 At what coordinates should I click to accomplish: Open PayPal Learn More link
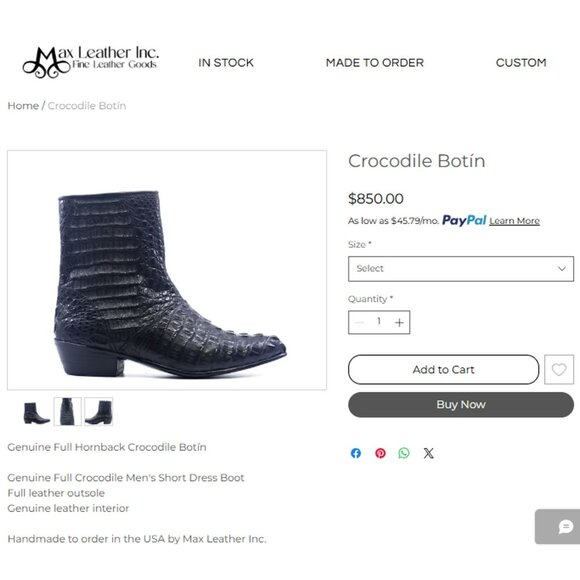(515, 221)
